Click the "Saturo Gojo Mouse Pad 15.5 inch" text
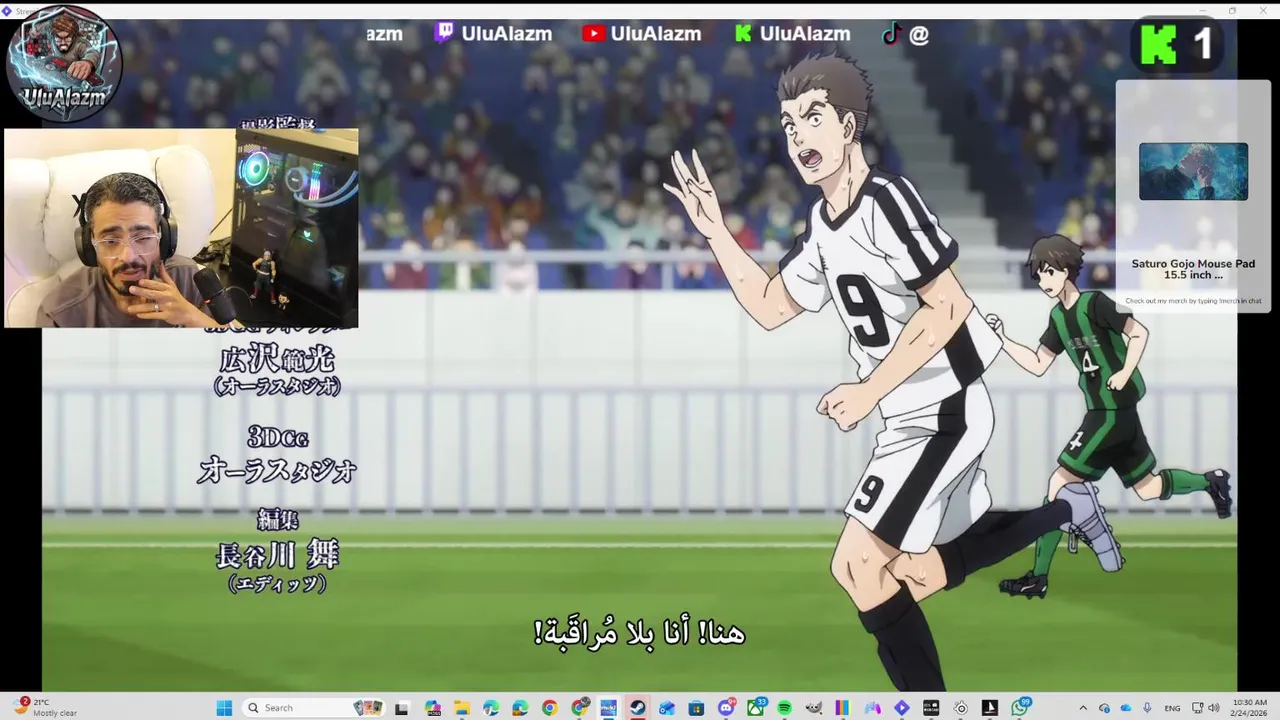This screenshot has height=720, width=1280. tap(1193, 269)
